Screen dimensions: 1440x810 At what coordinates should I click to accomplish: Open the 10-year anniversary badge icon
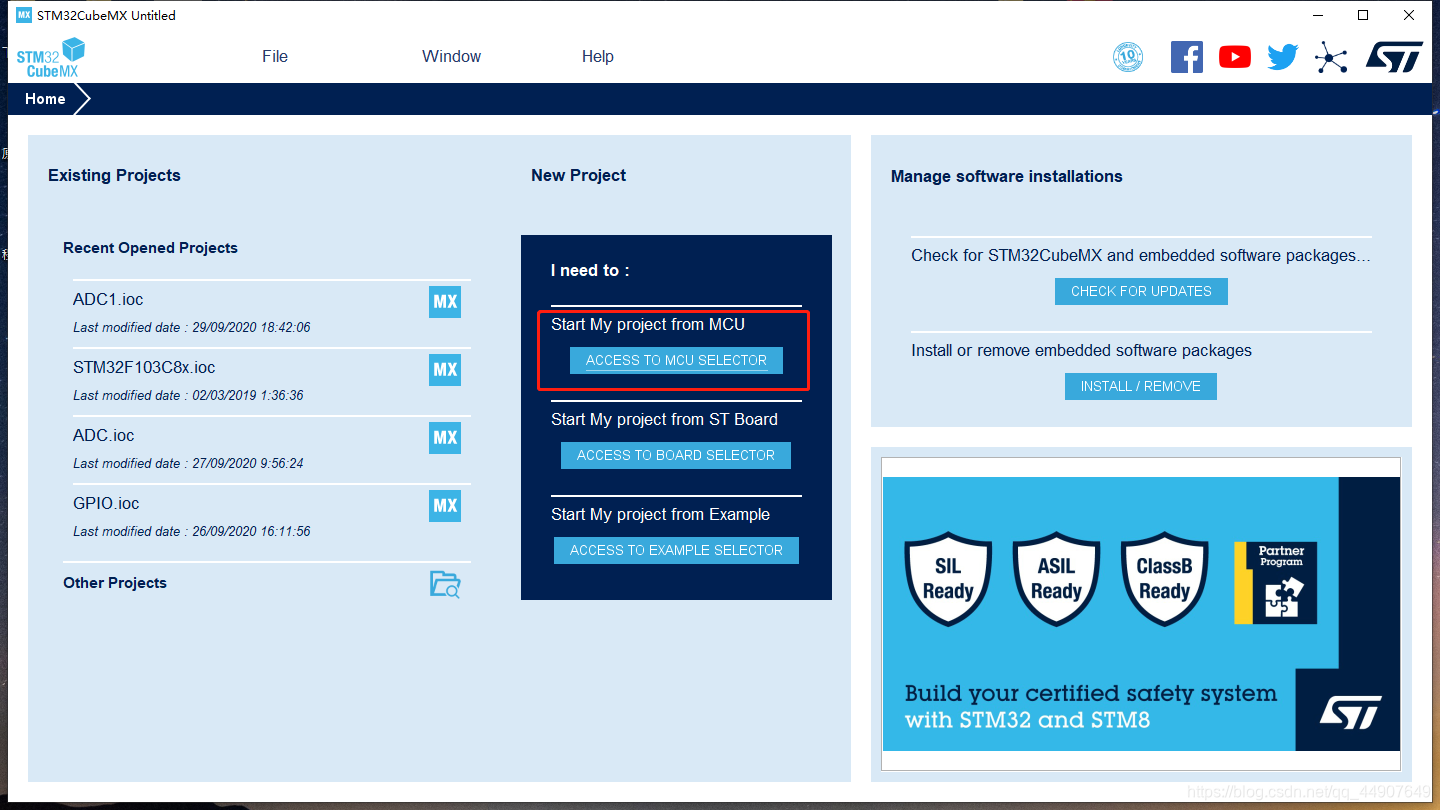[x=1128, y=57]
